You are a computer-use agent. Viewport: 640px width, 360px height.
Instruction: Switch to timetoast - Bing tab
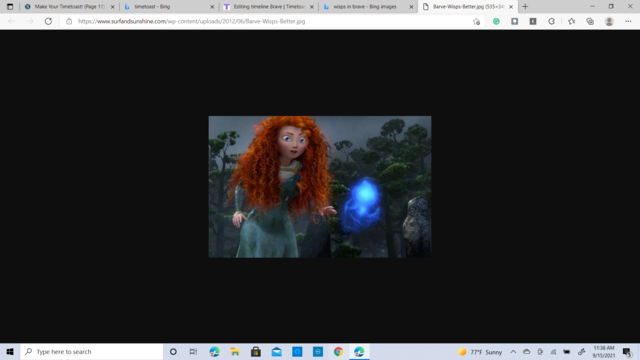click(x=169, y=7)
